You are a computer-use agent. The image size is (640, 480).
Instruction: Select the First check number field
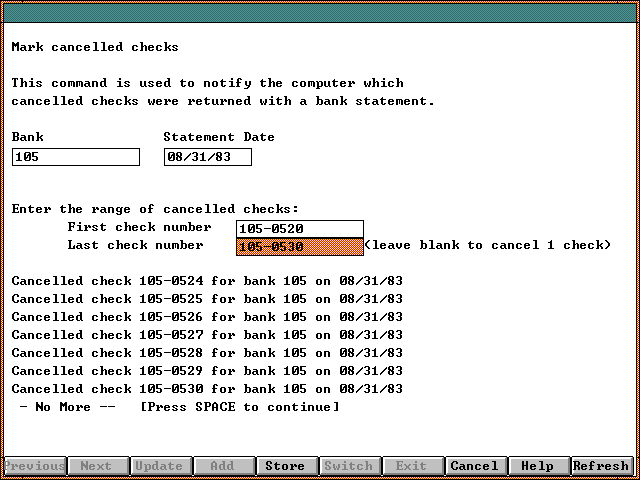[300, 229]
